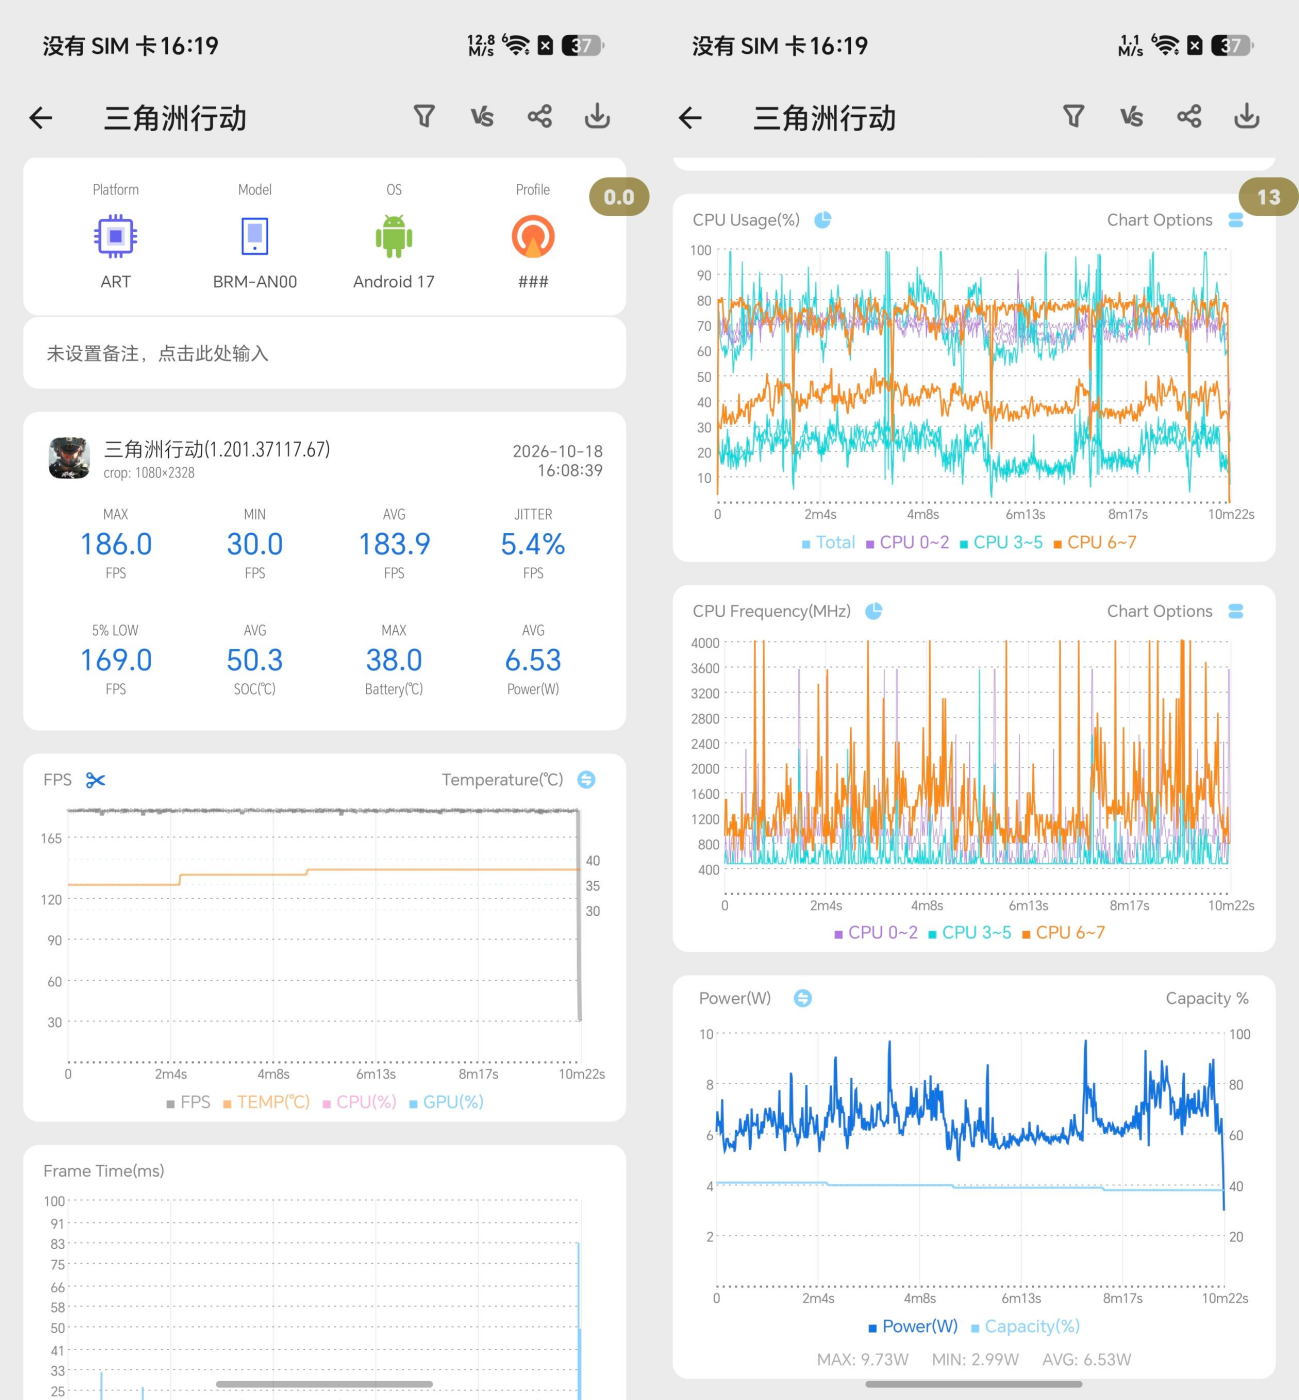1299x1400 pixels.
Task: Open filter funnel icon in left screen
Action: tap(424, 117)
